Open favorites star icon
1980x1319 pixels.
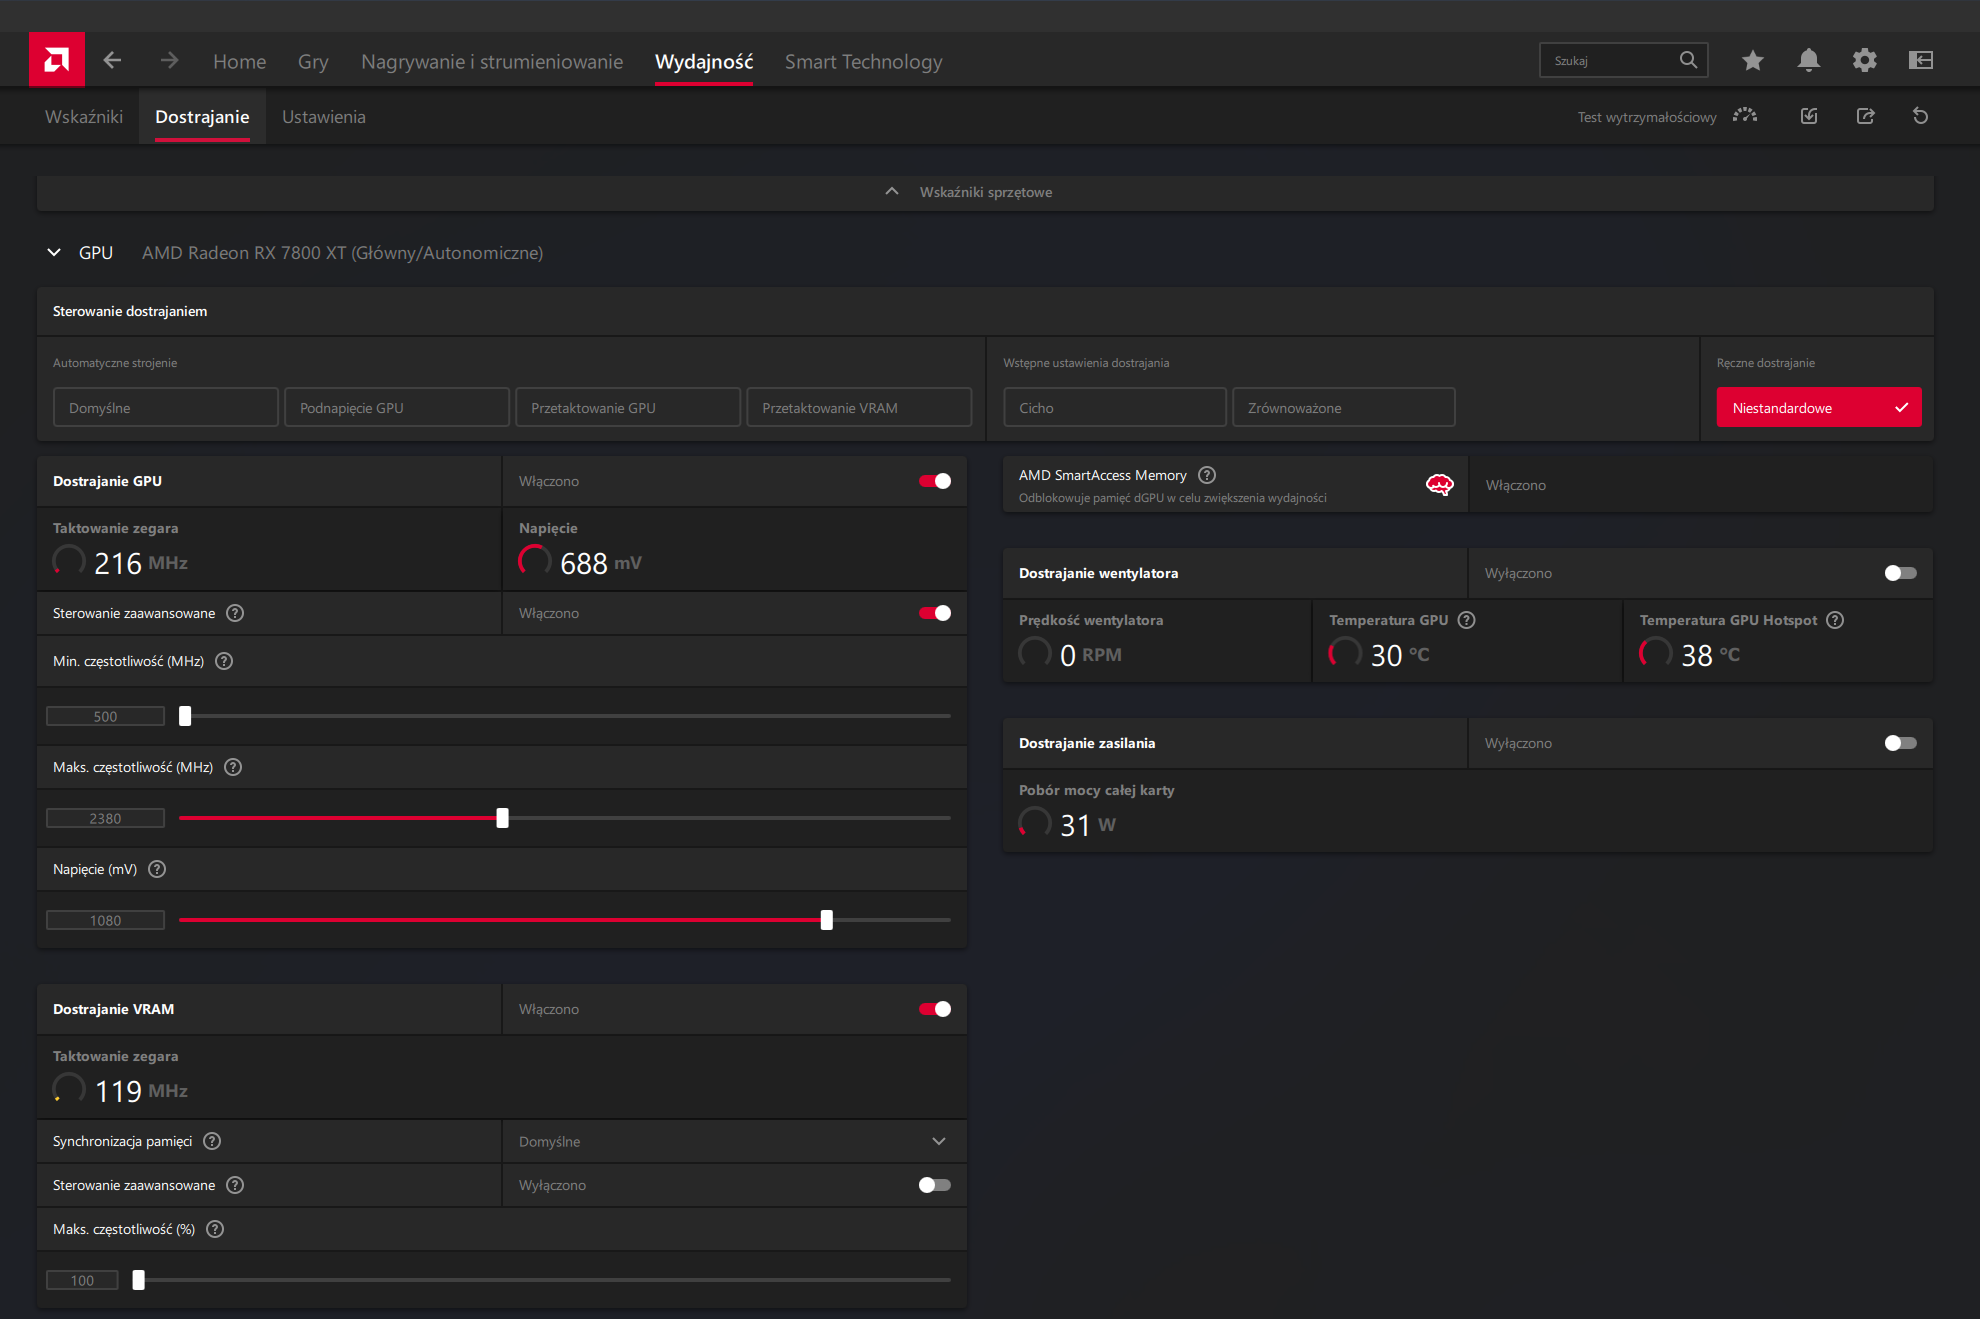(1752, 61)
